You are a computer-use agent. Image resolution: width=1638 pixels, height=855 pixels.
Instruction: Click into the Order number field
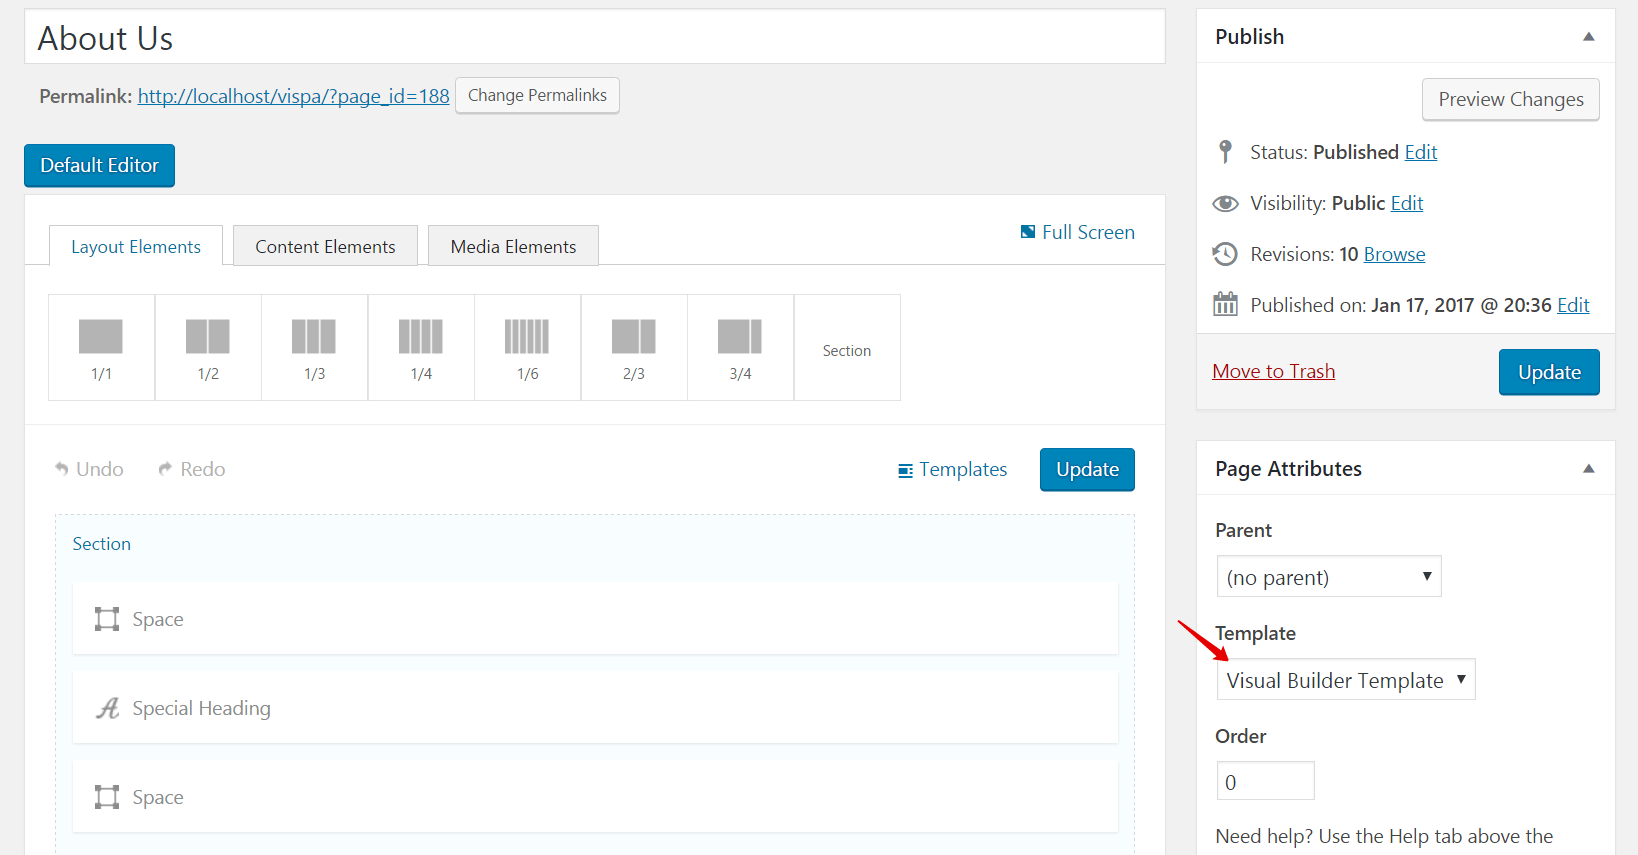[1265, 782]
